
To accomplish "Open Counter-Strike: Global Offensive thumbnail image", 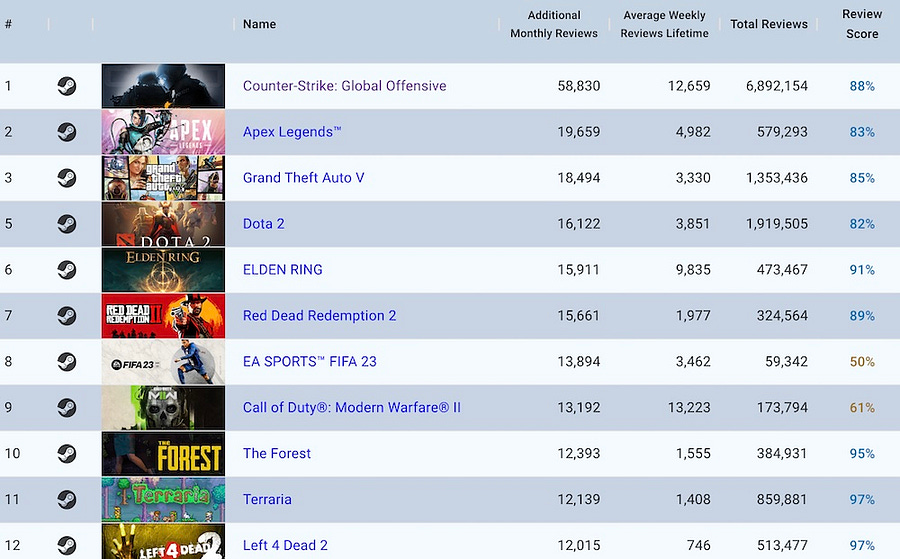I will pyautogui.click(x=163, y=86).
